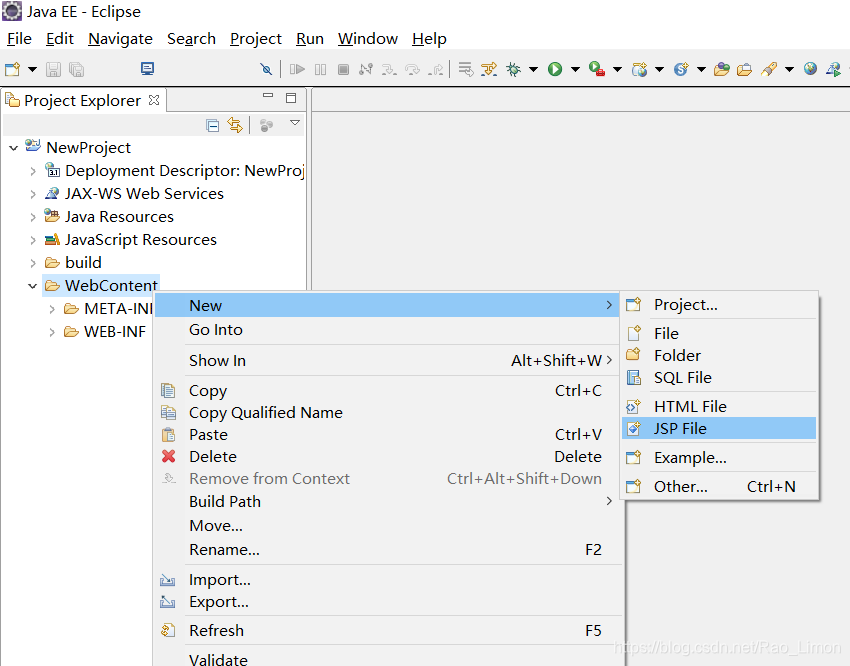Viewport: 850px width, 666px height.
Task: Open the Debug dropdown arrow
Action: 533,69
